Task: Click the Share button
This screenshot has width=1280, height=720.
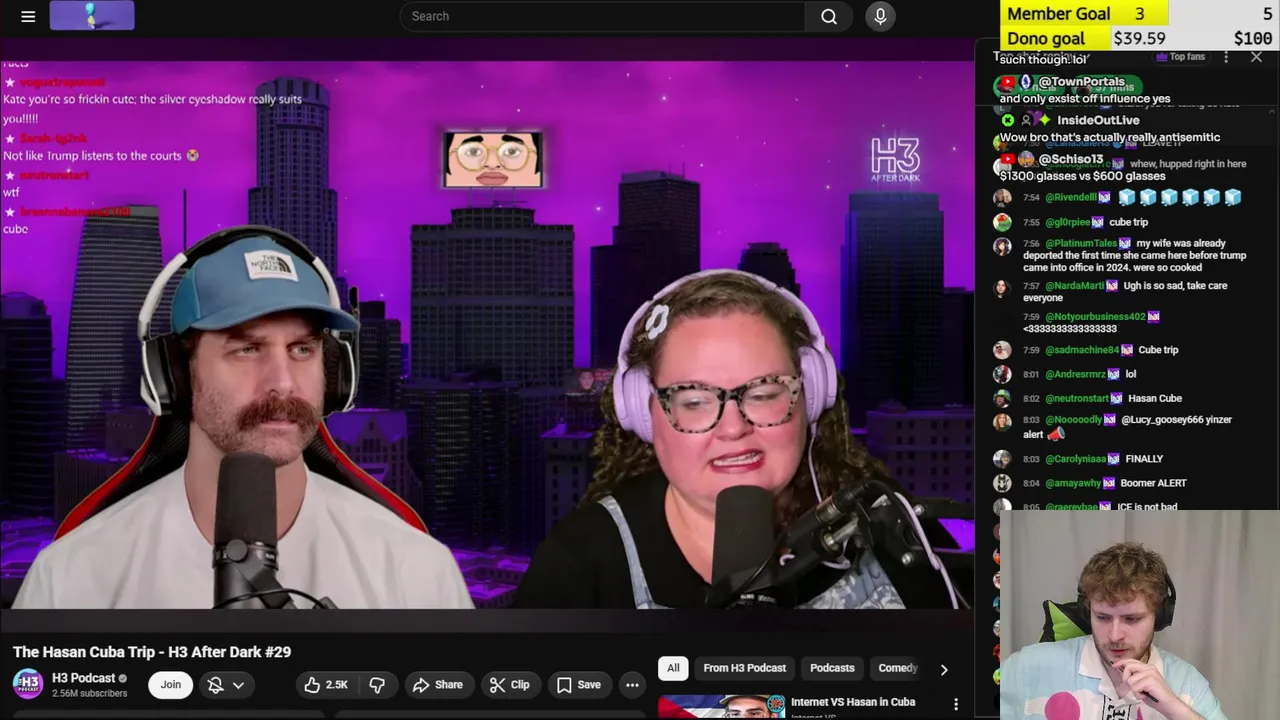Action: (438, 685)
